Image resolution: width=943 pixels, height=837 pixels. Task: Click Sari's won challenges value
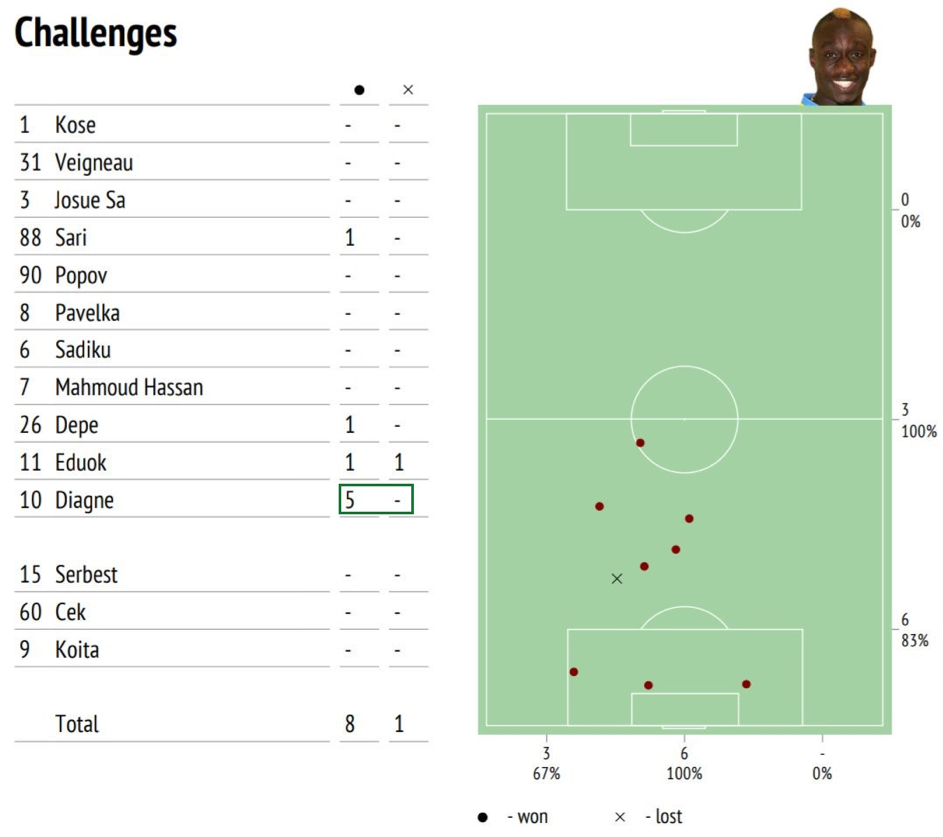(x=349, y=238)
